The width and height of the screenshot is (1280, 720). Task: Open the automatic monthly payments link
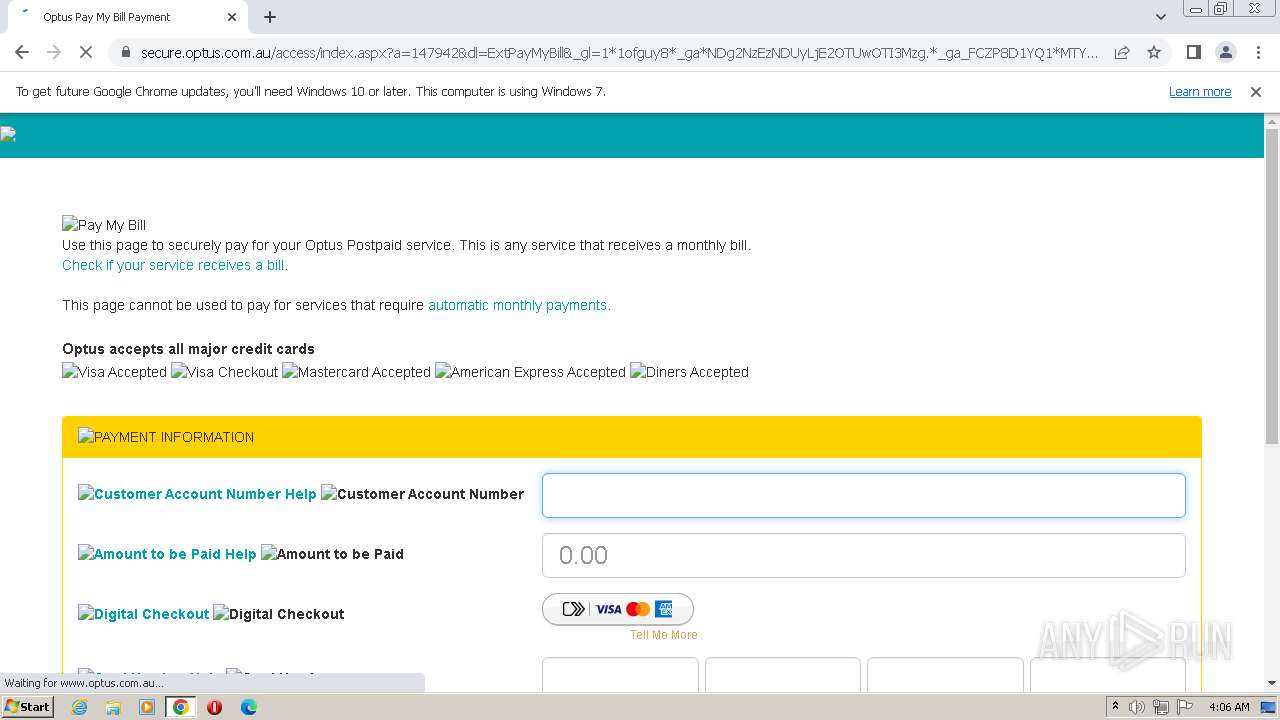(519, 305)
